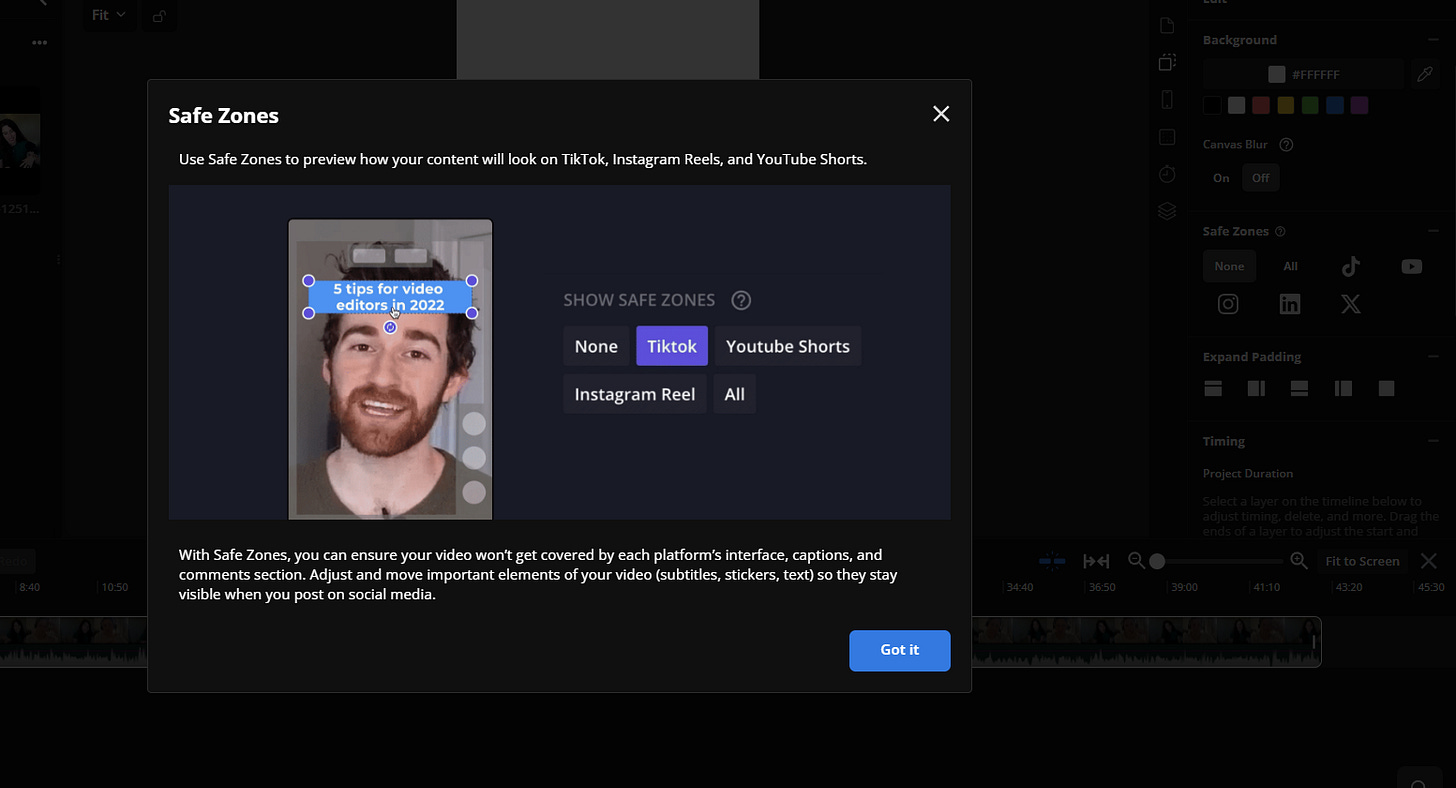The width and height of the screenshot is (1456, 788).
Task: Choose the green background swatch
Action: click(x=1310, y=105)
